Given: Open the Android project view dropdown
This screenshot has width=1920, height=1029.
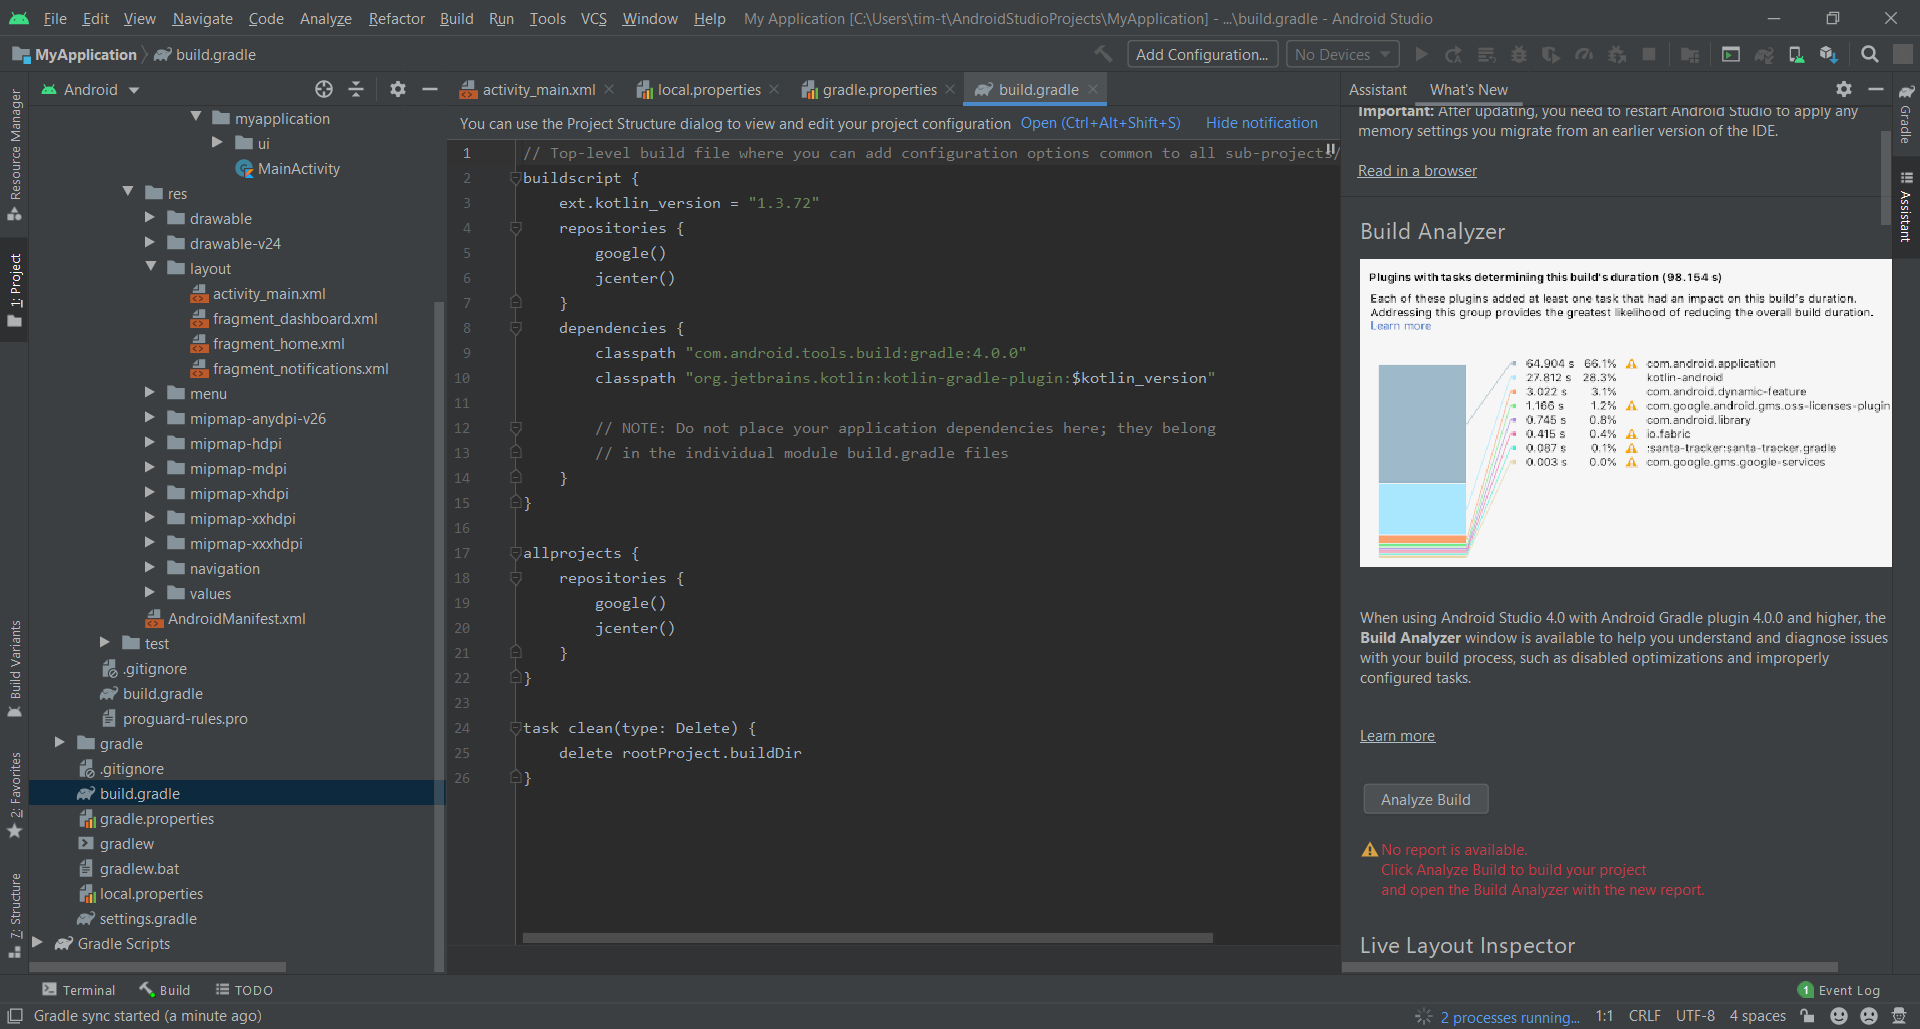Looking at the screenshot, I should 91,90.
